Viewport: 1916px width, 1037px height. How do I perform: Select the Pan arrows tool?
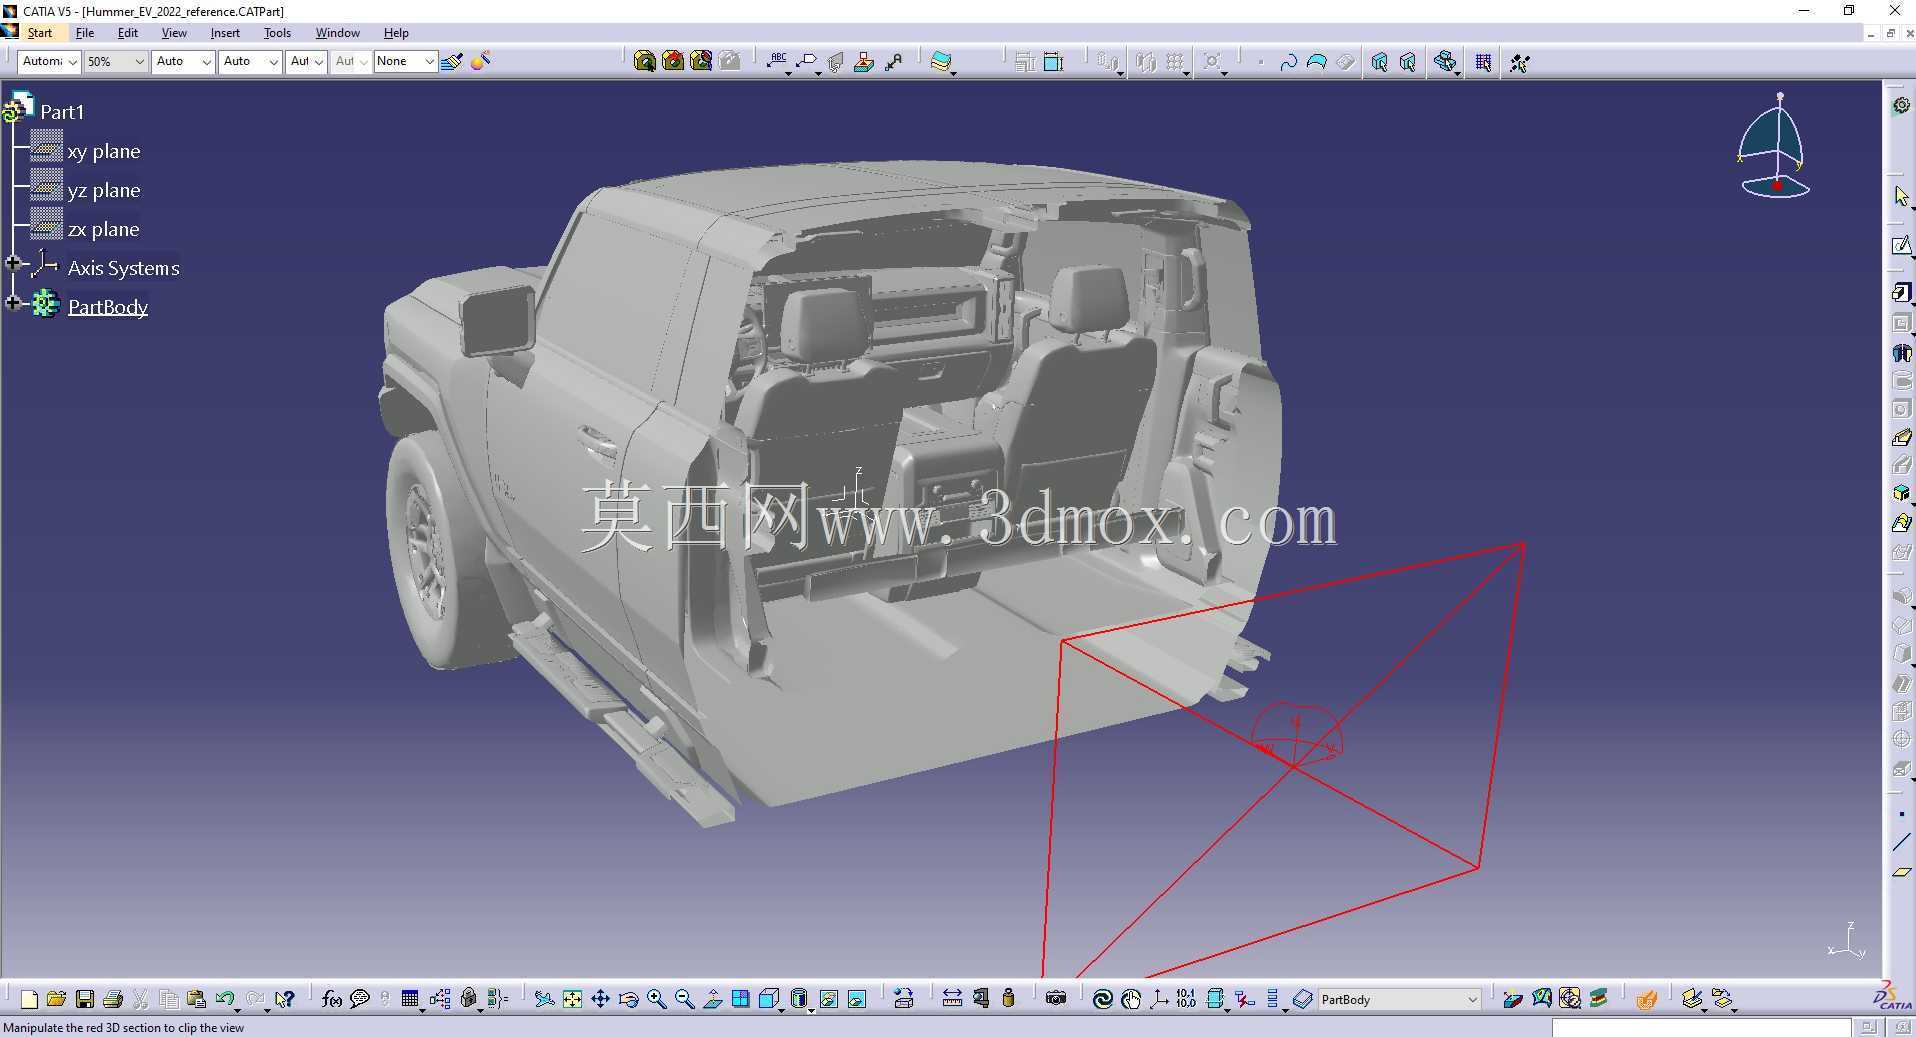tap(600, 999)
